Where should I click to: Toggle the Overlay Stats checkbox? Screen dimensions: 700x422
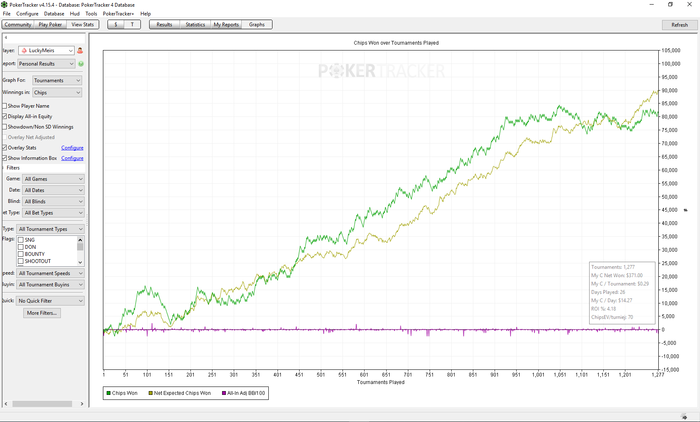tap(4, 147)
